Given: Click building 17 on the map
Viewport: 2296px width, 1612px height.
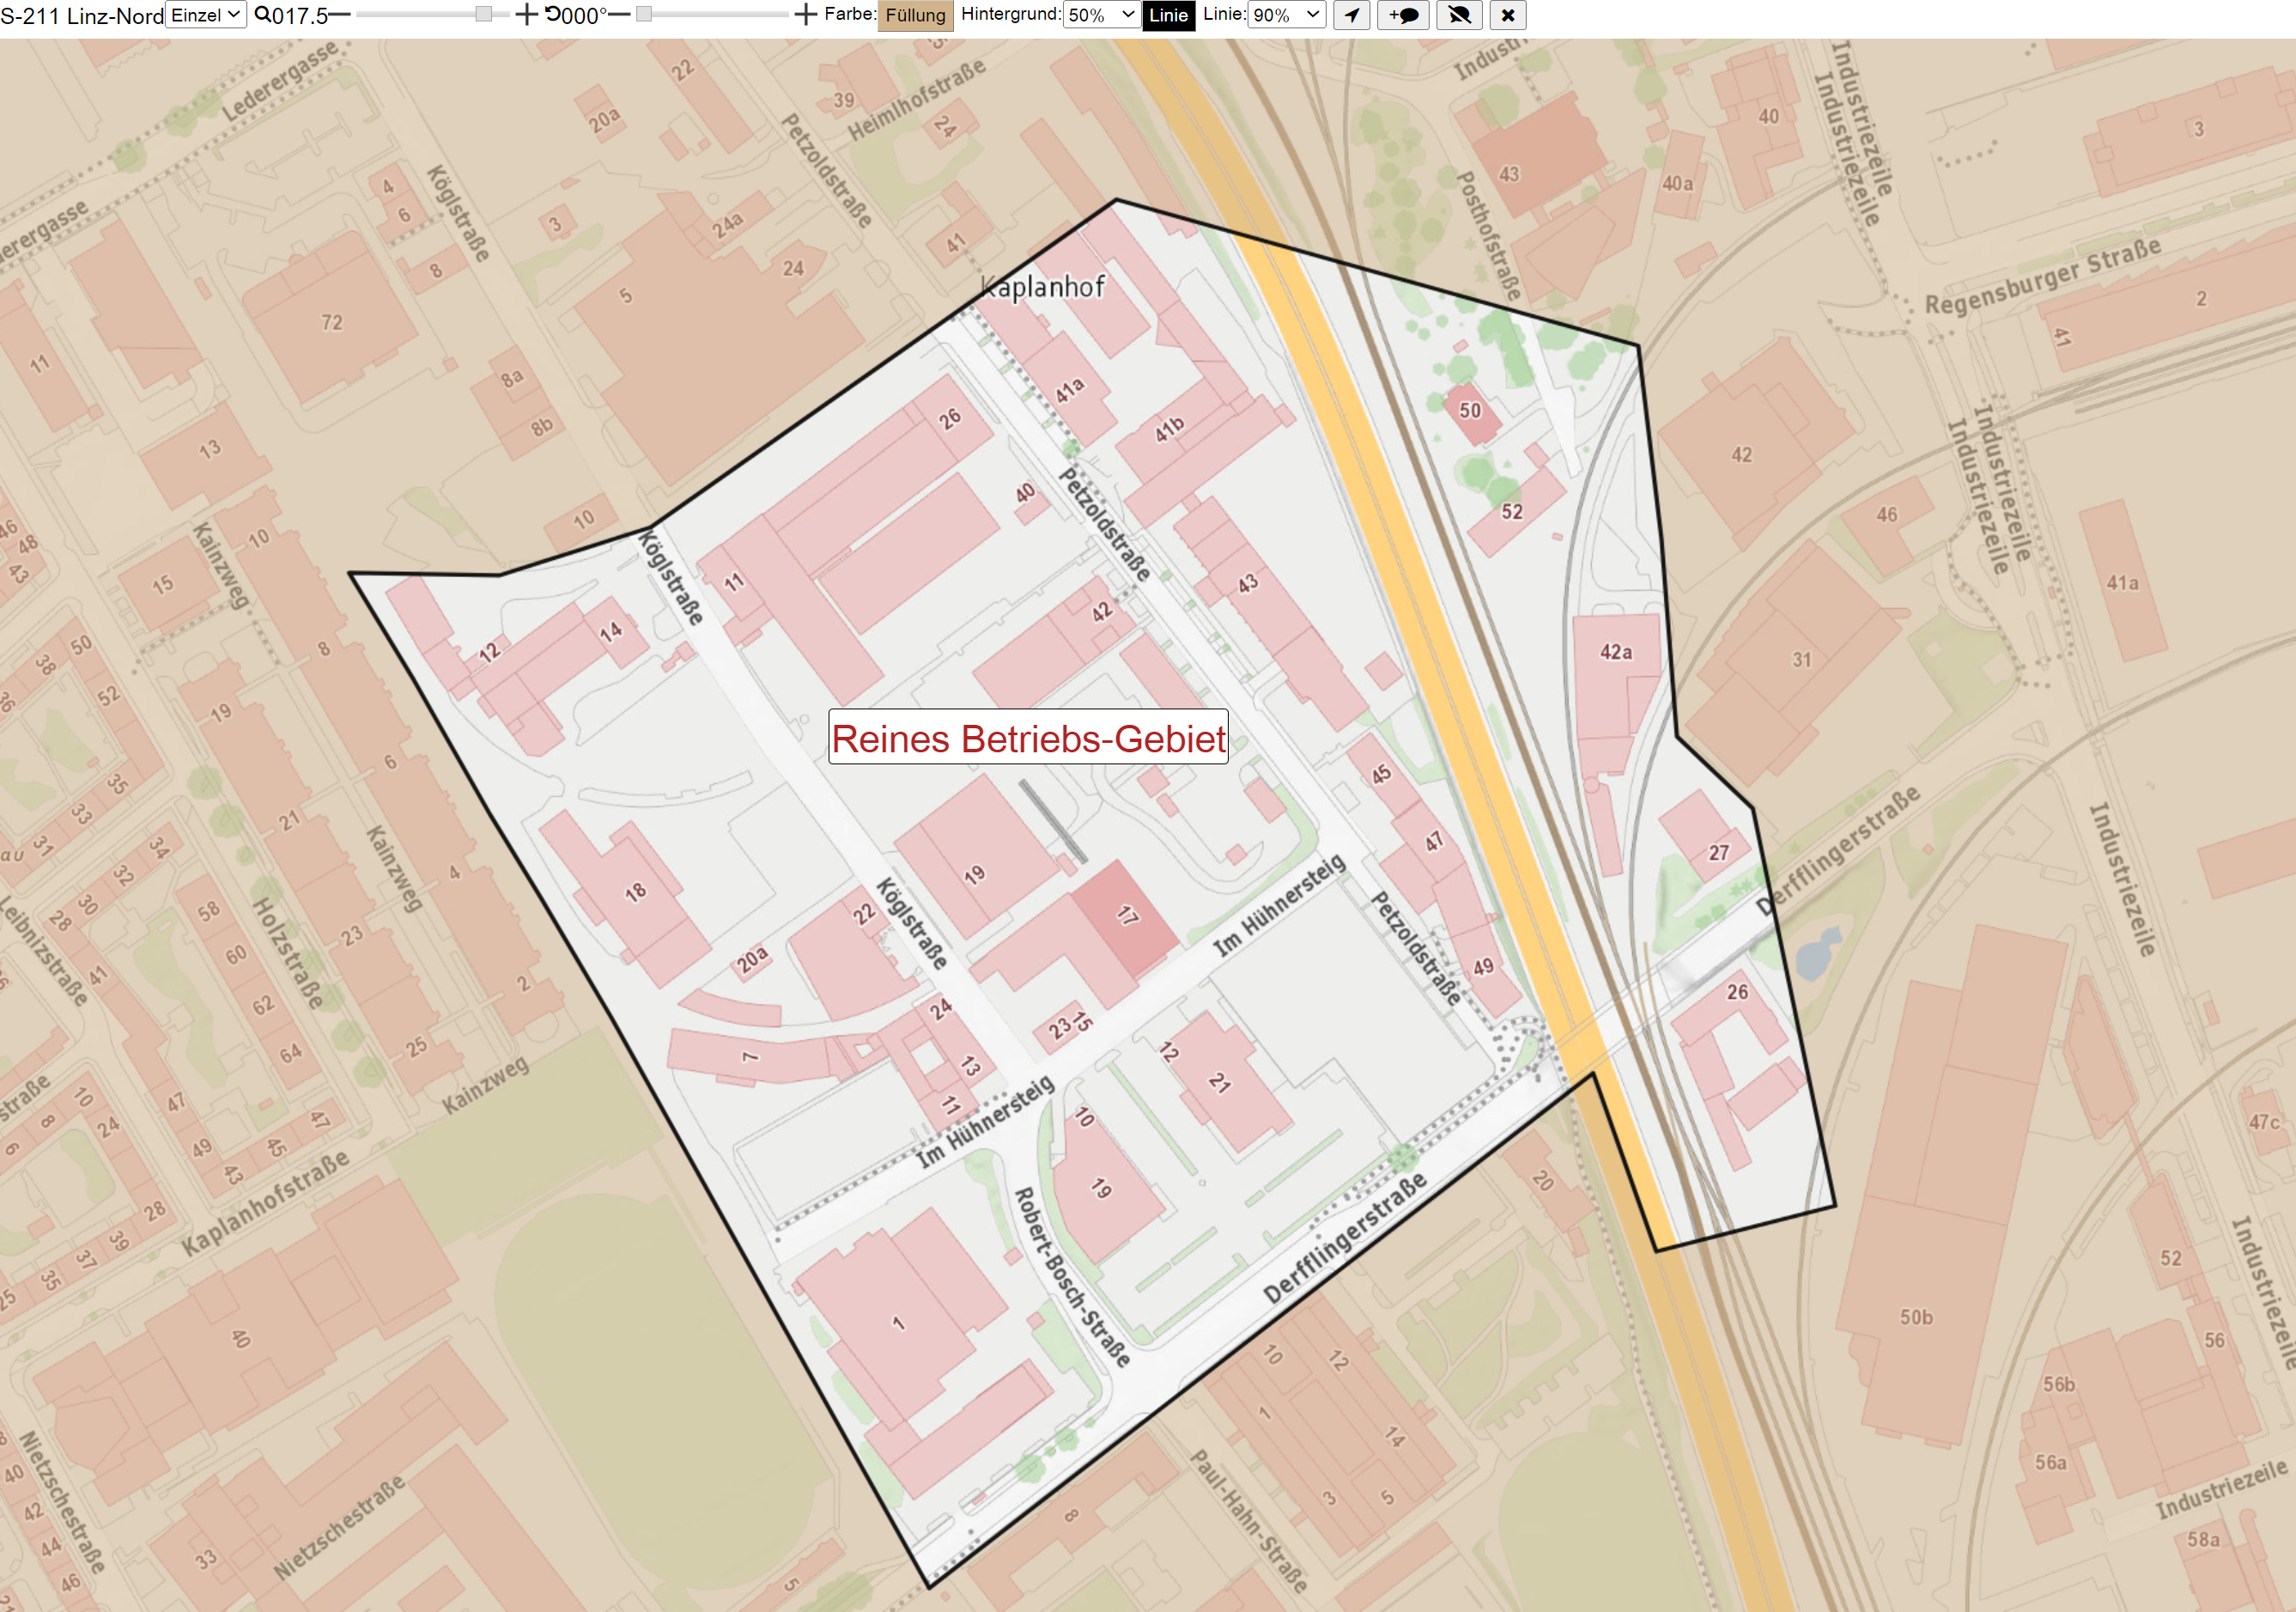Looking at the screenshot, I should tap(1127, 915).
